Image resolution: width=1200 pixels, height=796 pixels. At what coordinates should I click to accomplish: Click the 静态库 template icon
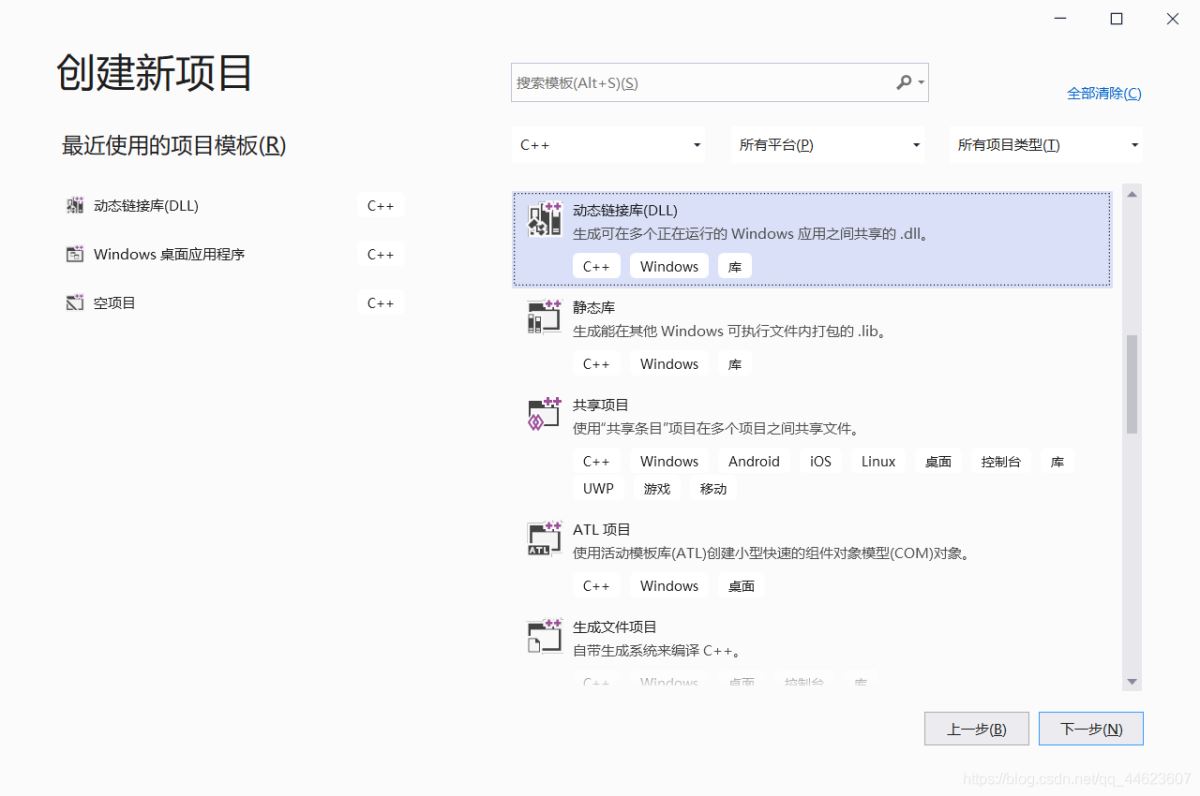(541, 318)
